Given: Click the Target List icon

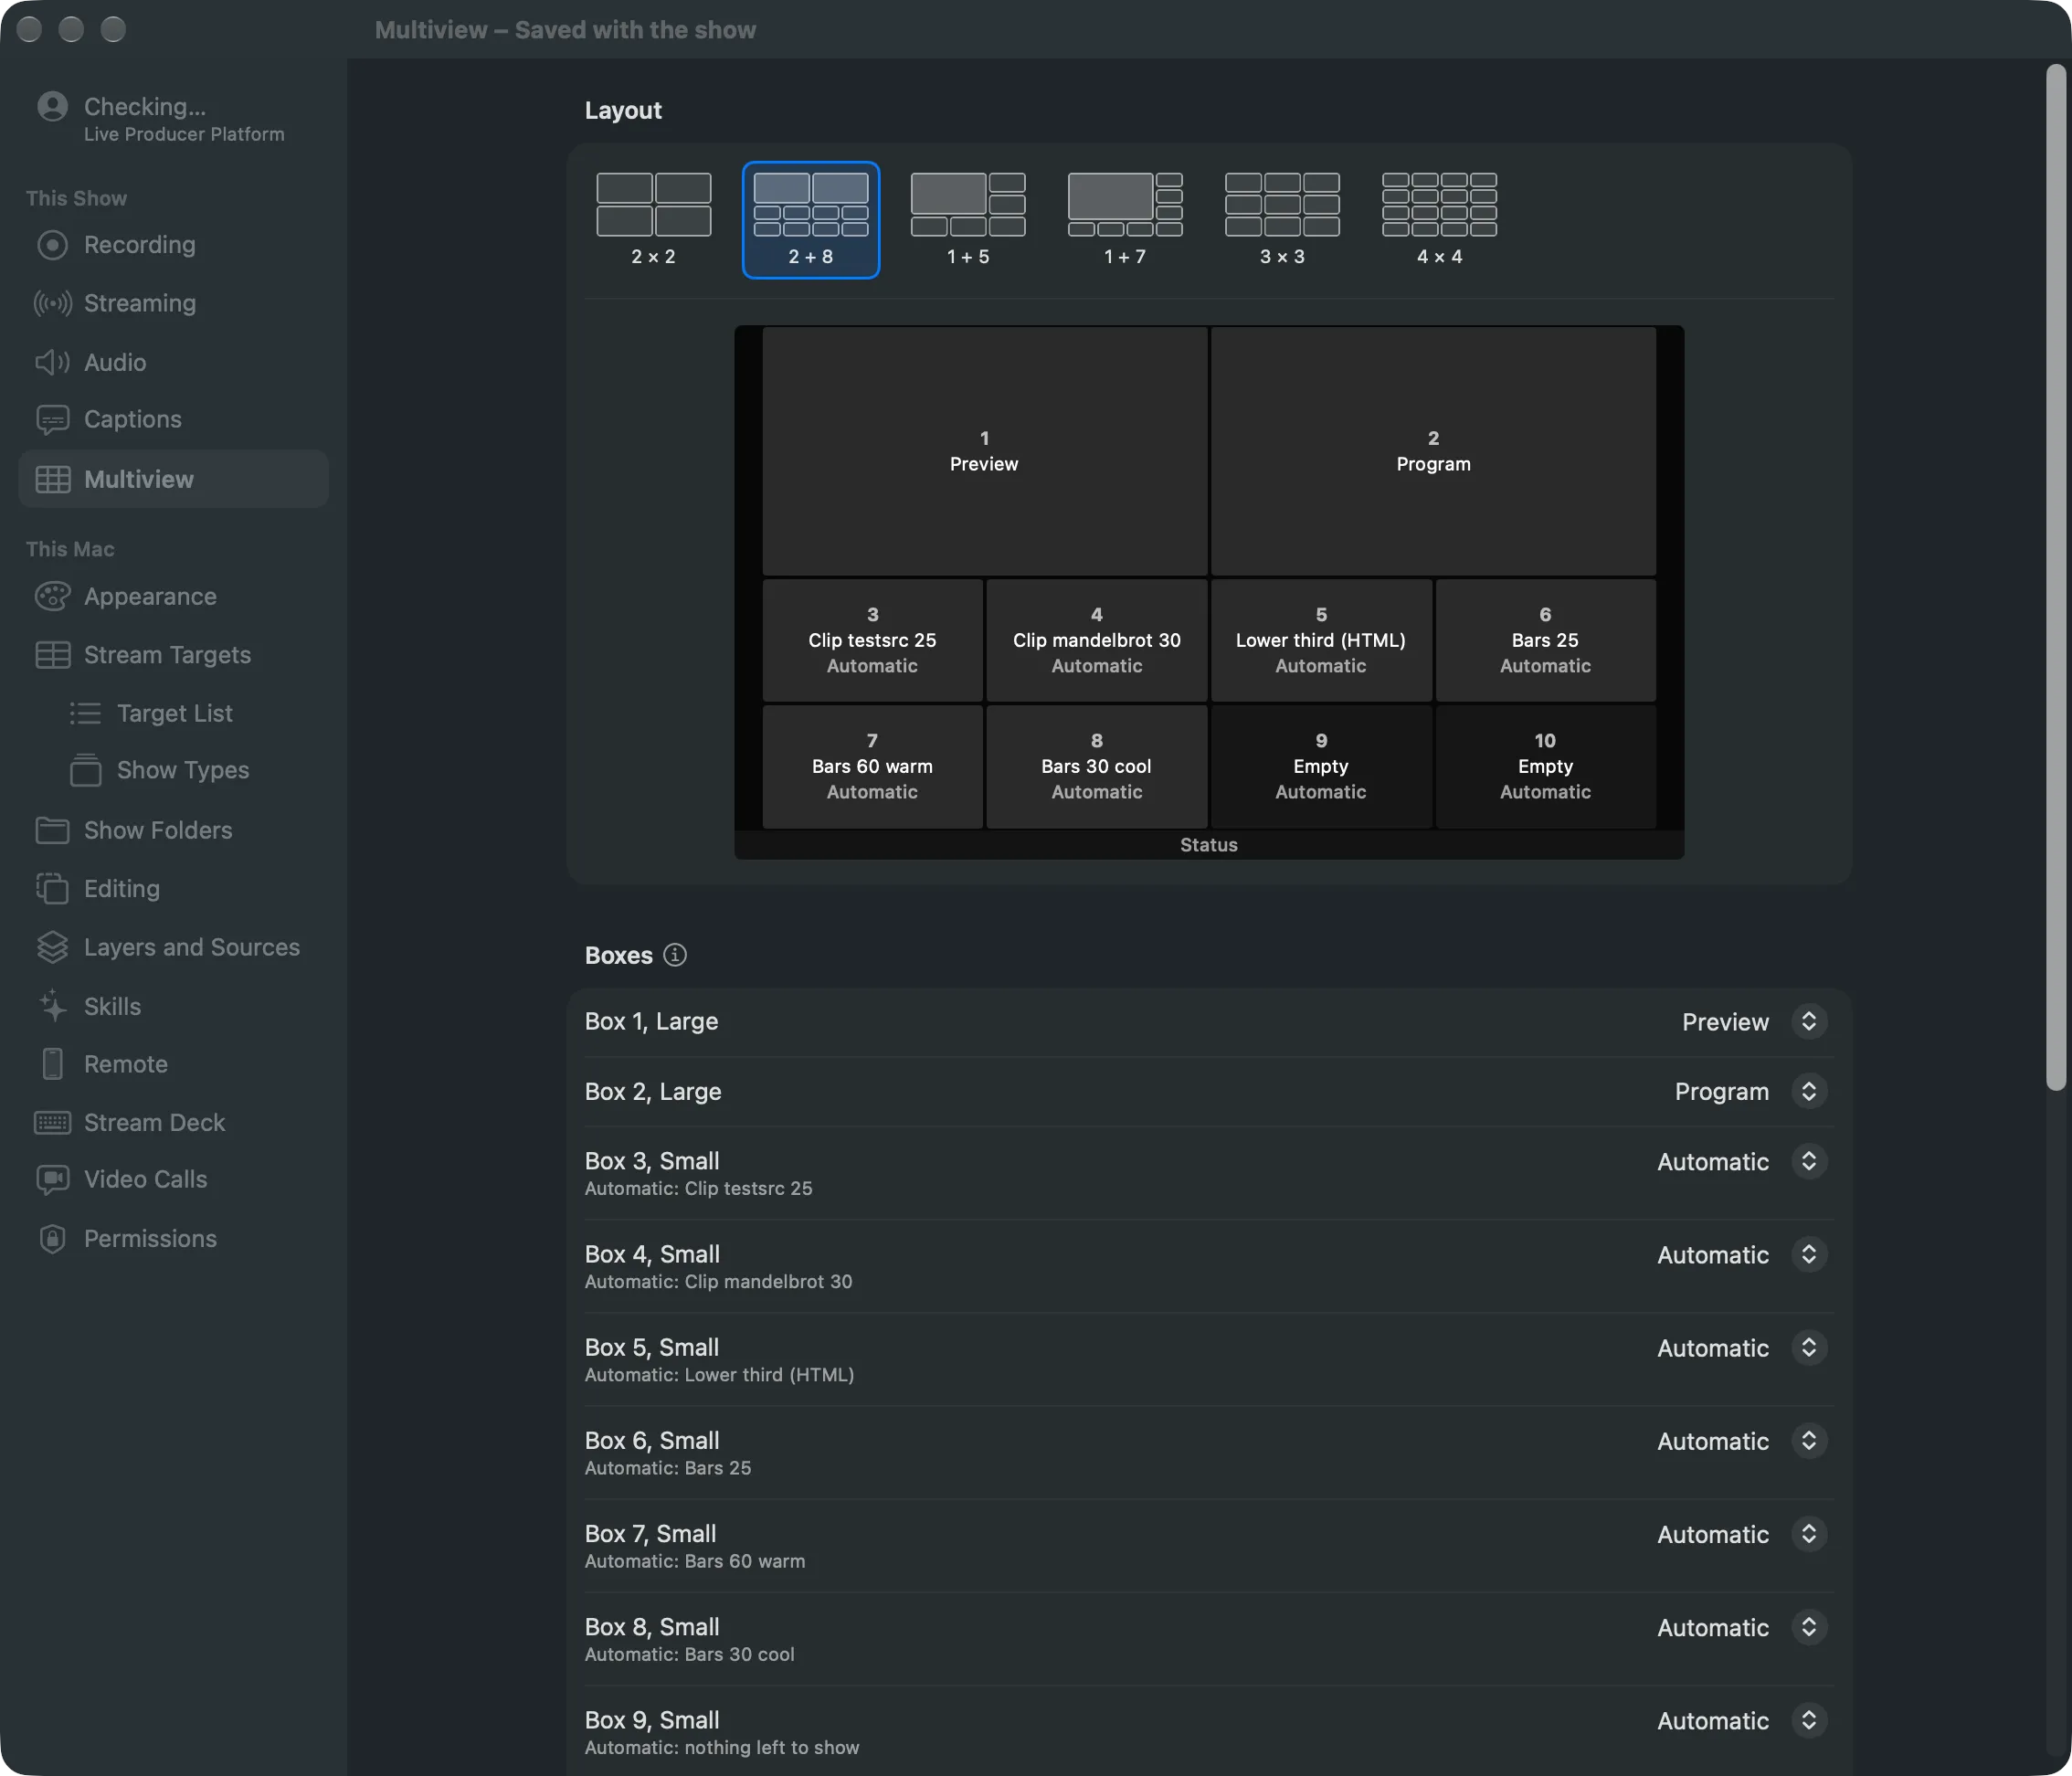Looking at the screenshot, I should (x=85, y=713).
